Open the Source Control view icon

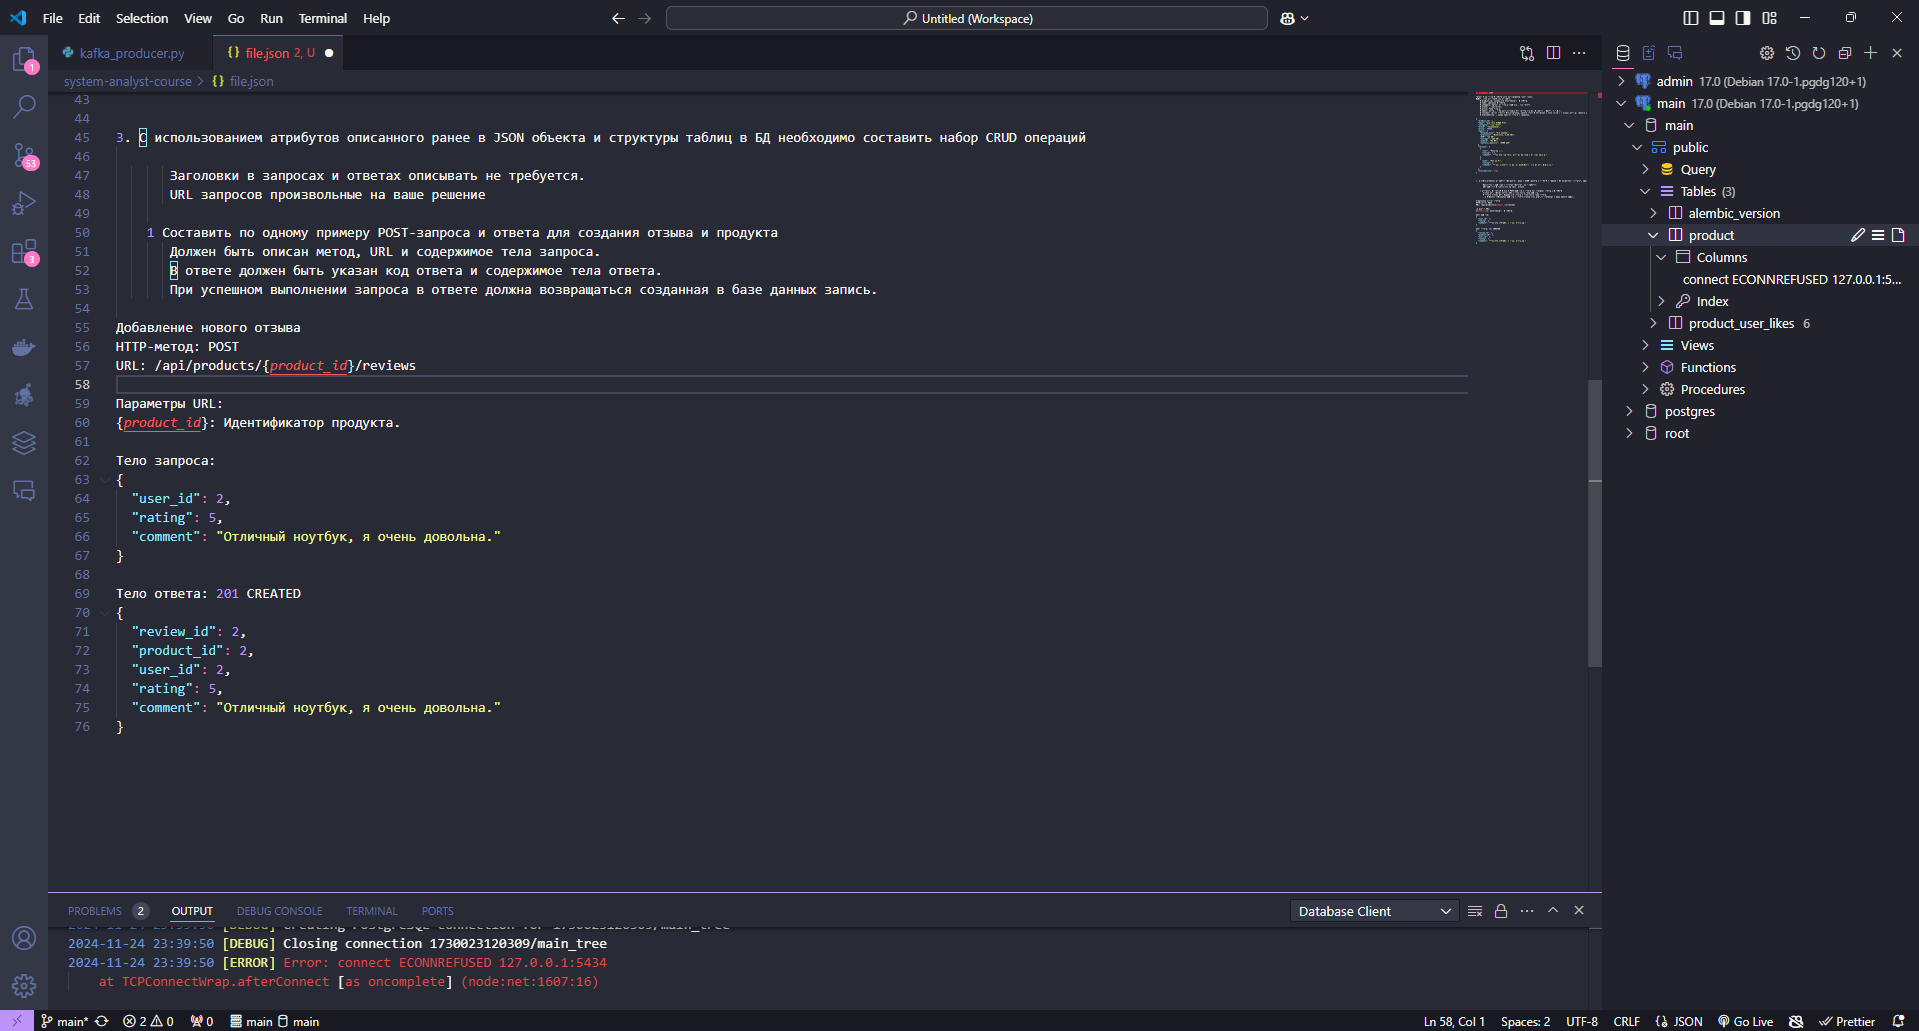point(24,155)
